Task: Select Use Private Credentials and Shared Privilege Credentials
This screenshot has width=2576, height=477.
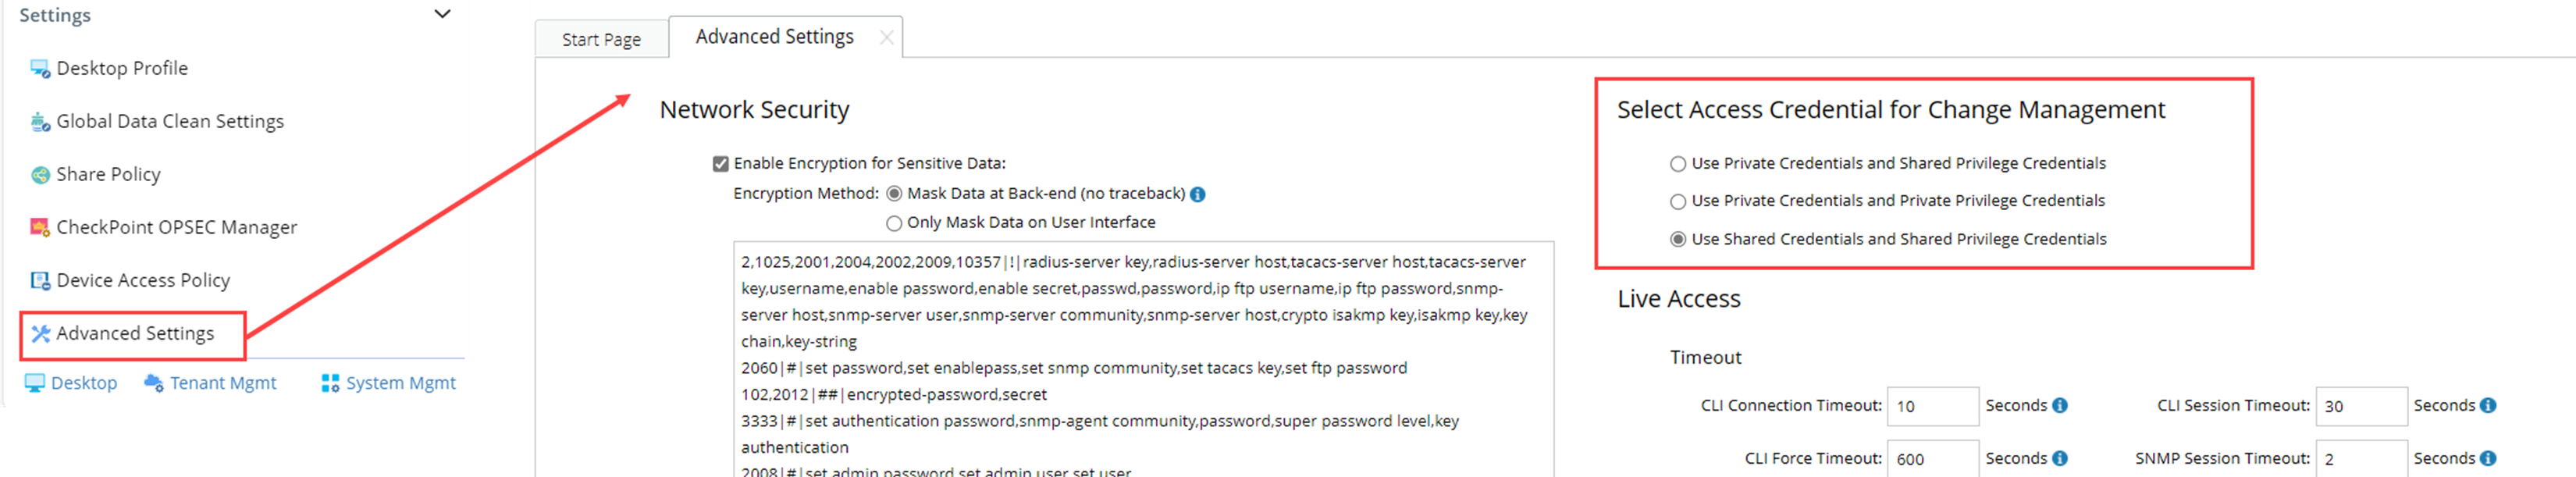Action: coord(1678,164)
